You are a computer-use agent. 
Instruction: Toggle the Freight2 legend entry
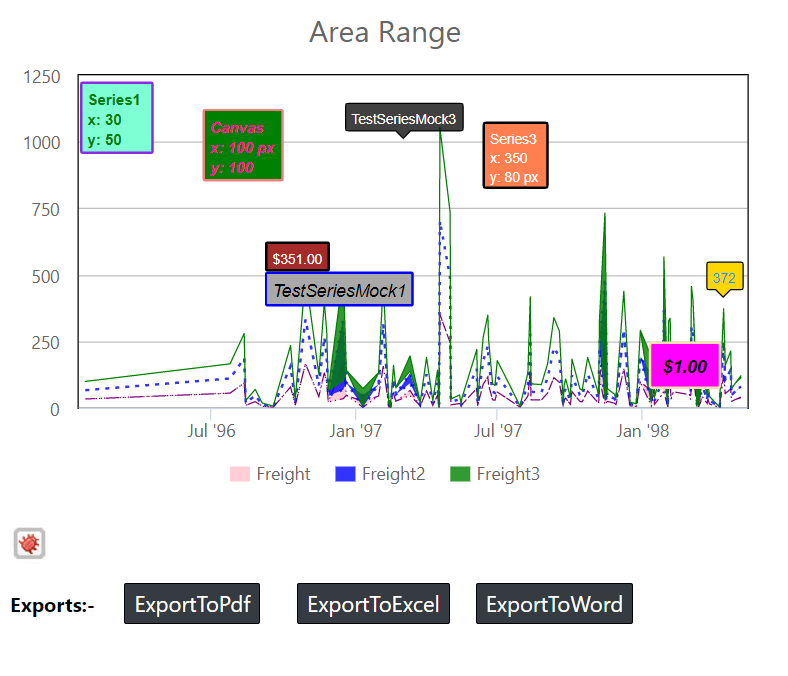(380, 474)
